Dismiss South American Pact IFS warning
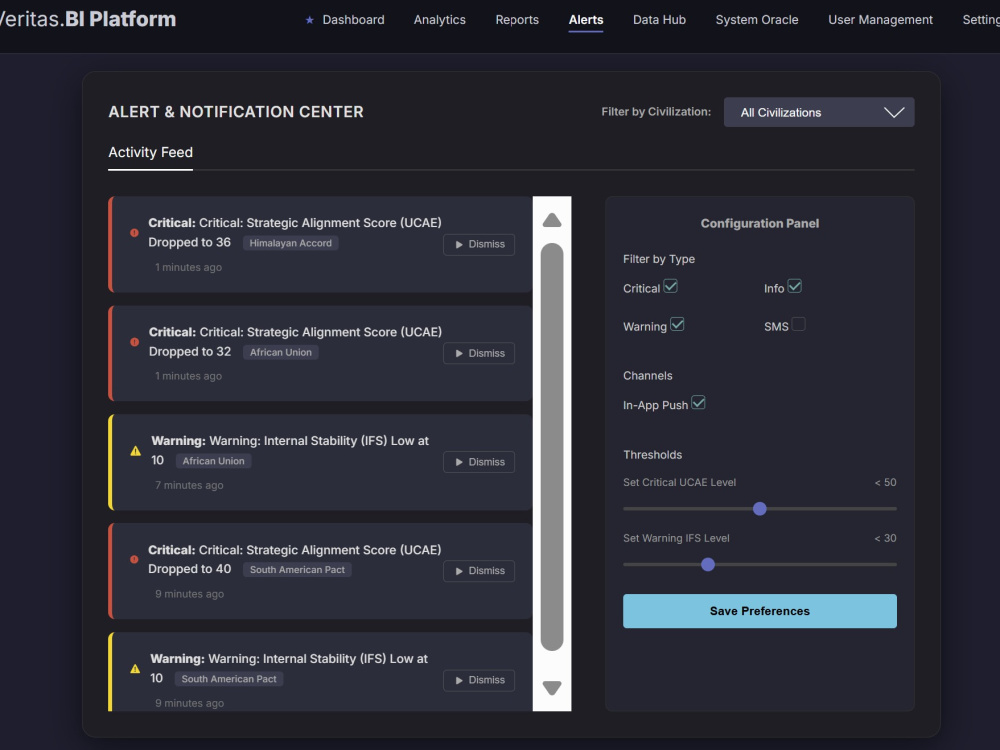Viewport: 1000px width, 750px height. (x=479, y=680)
